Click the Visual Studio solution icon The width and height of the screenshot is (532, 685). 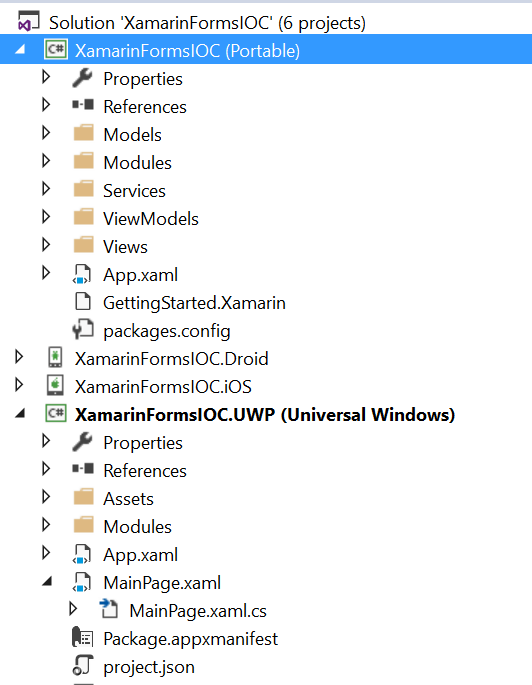(28, 22)
